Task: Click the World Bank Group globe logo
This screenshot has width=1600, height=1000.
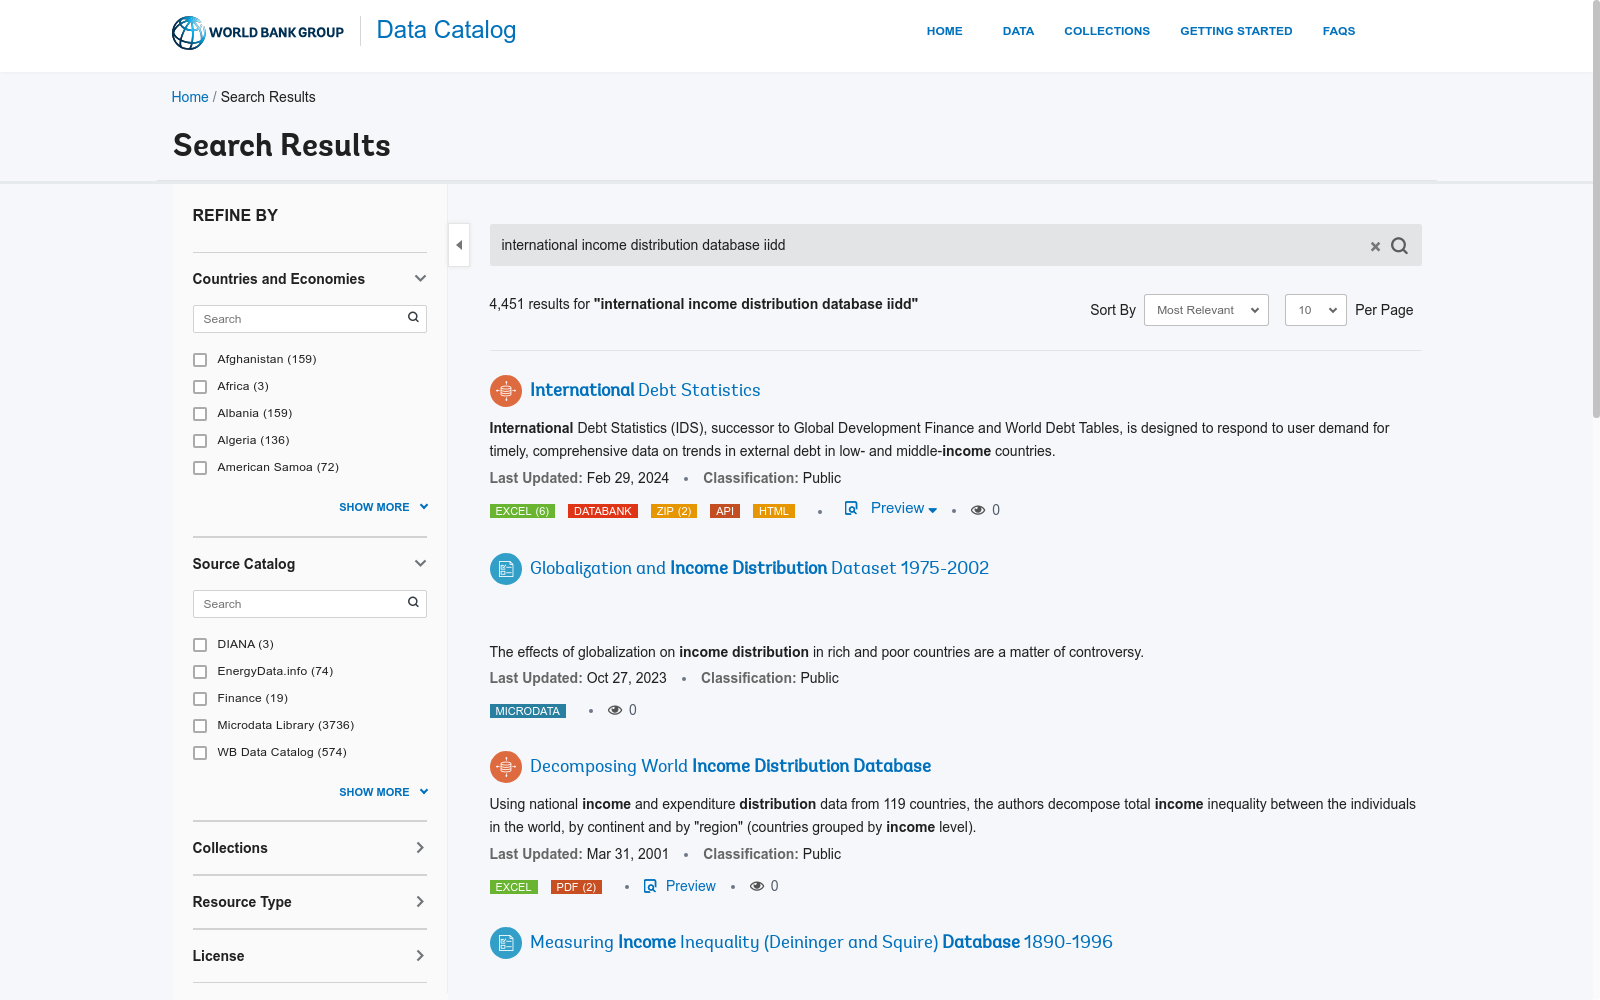Action: point(188,32)
